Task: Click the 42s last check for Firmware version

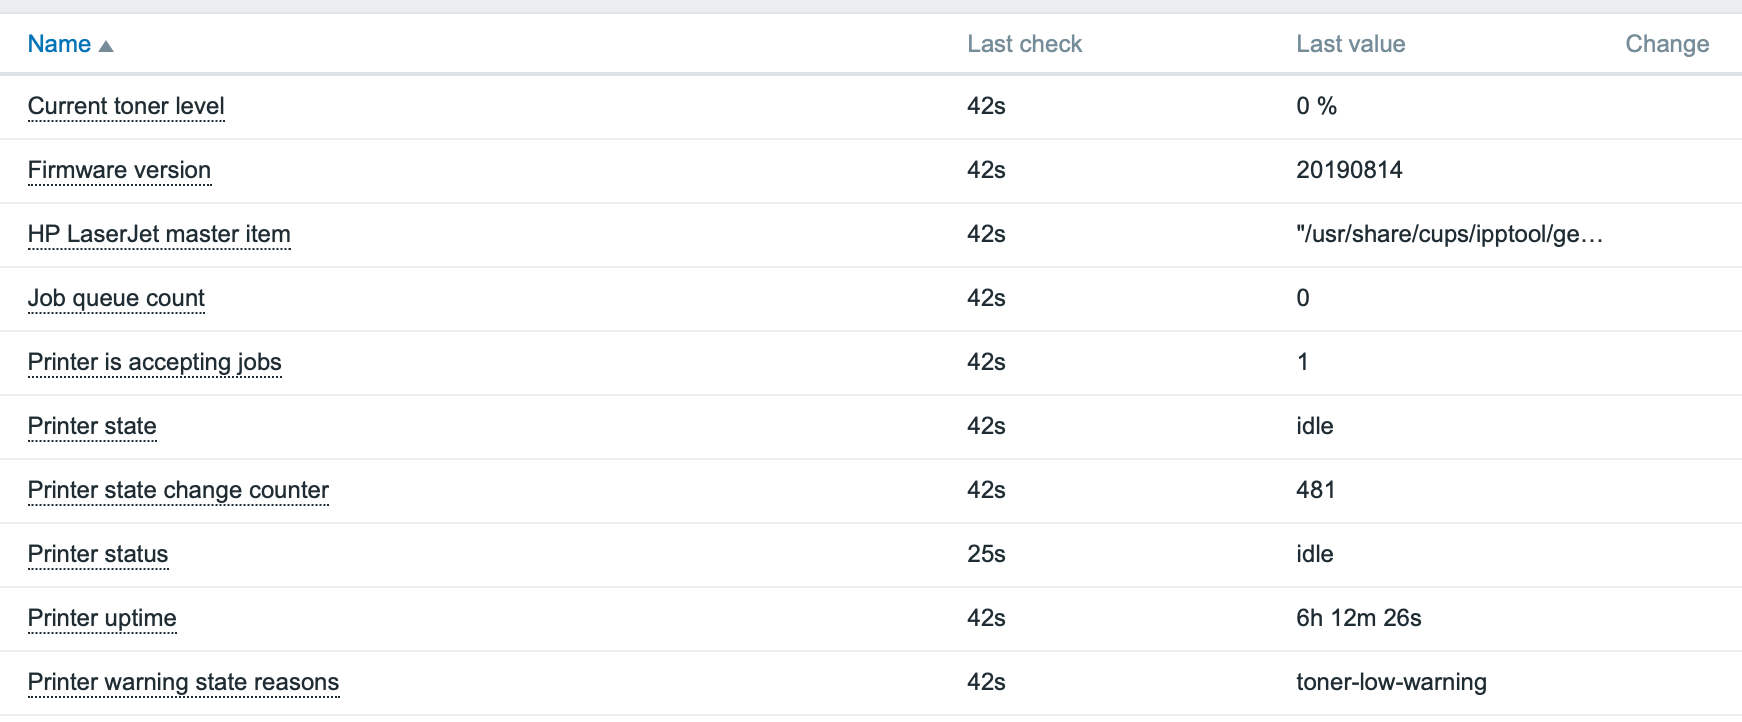Action: (x=985, y=170)
